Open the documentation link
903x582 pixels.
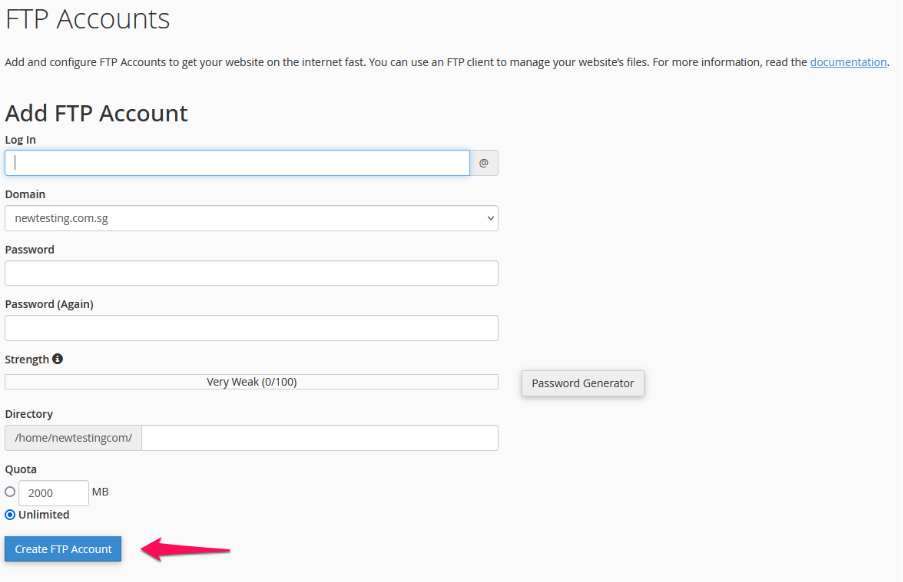tap(848, 62)
